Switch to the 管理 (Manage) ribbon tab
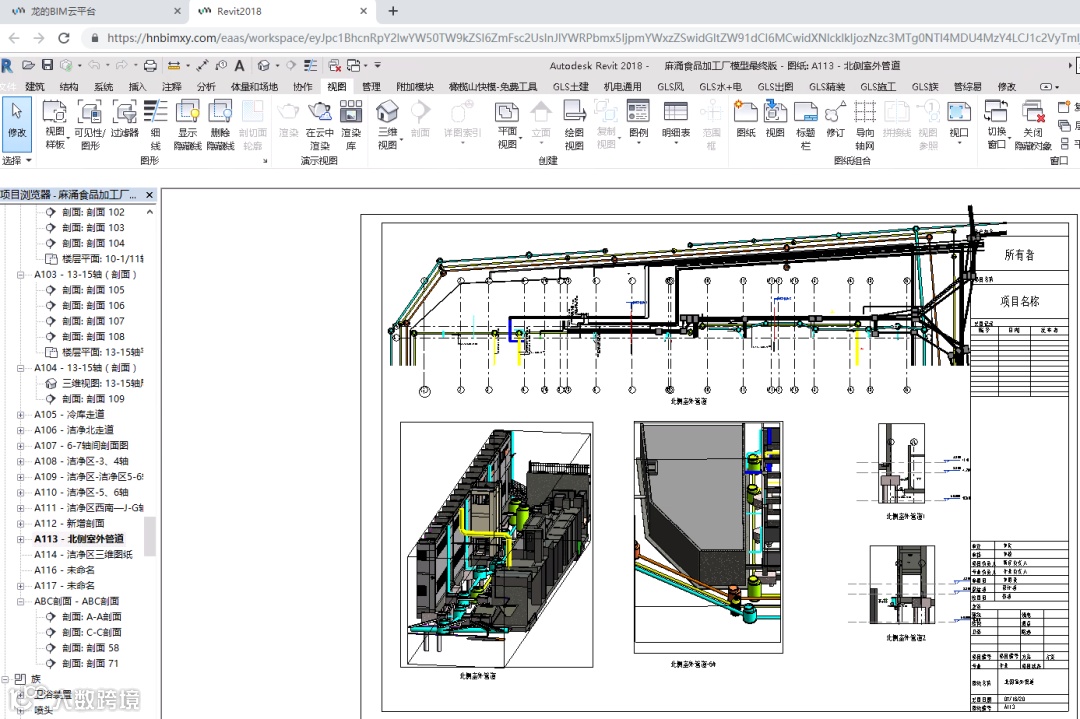 tap(371, 87)
